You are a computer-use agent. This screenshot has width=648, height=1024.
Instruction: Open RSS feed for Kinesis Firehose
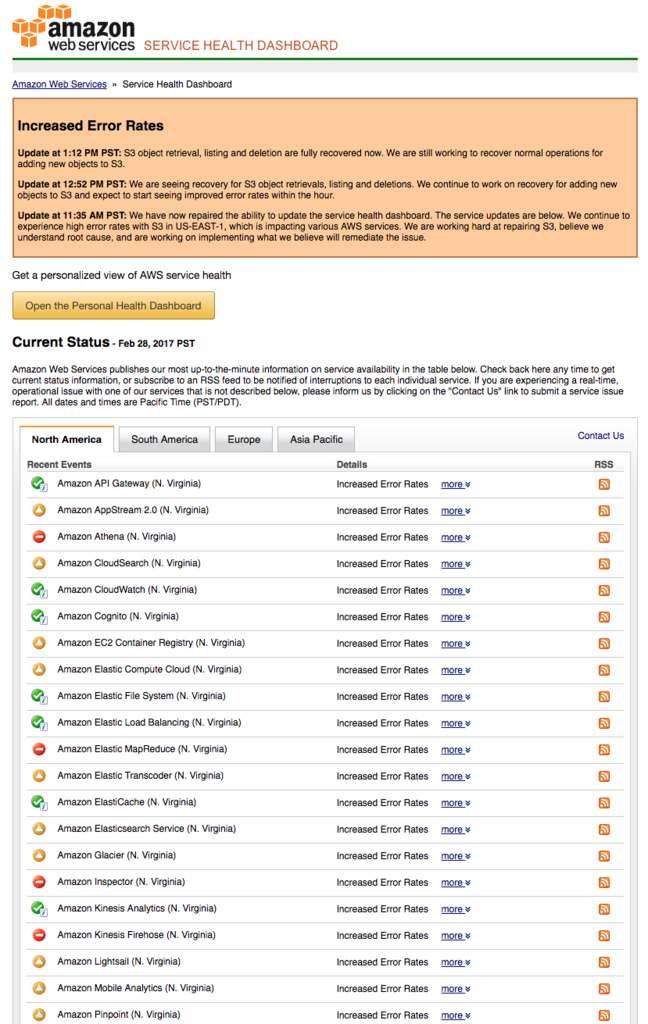604,936
